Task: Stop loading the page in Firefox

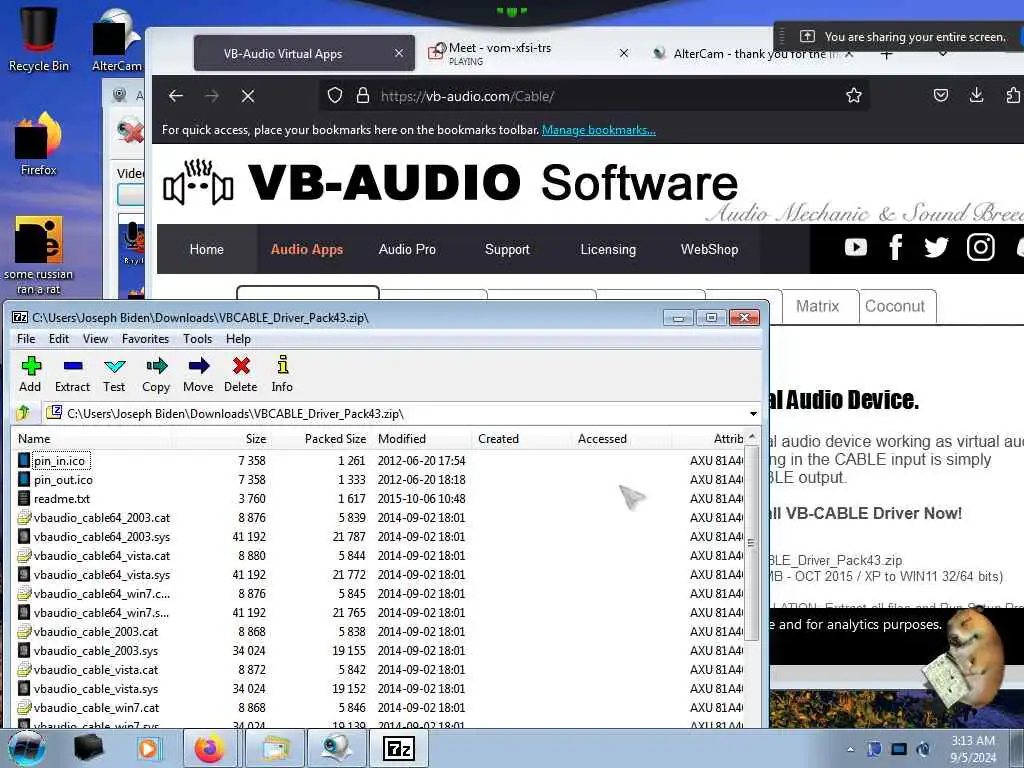Action: pos(248,96)
